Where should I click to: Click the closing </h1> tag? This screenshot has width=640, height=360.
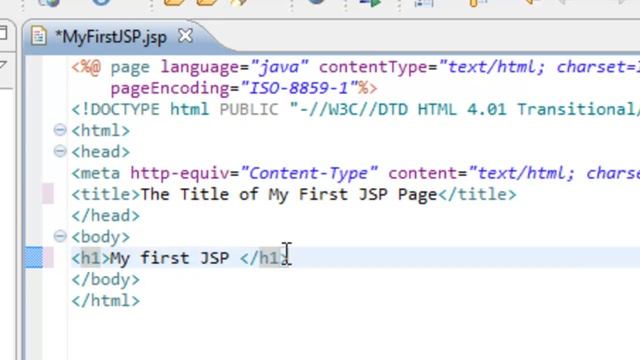click(x=265, y=258)
